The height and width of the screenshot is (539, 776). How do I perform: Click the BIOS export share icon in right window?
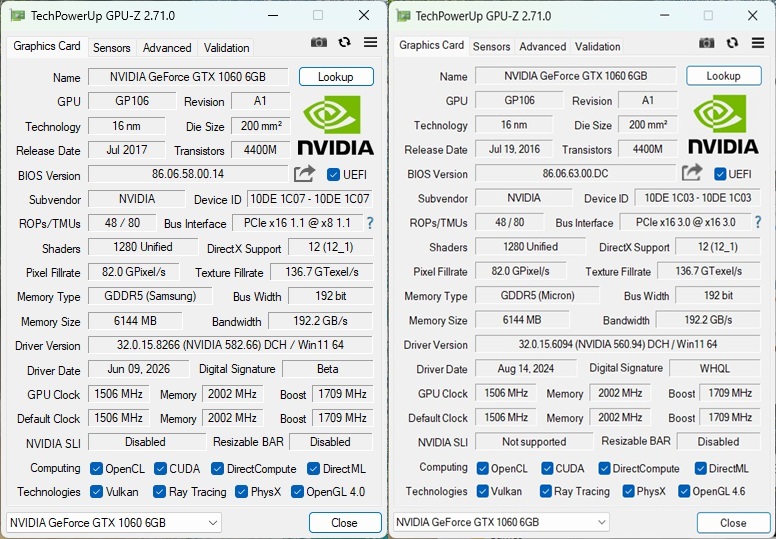click(x=692, y=173)
